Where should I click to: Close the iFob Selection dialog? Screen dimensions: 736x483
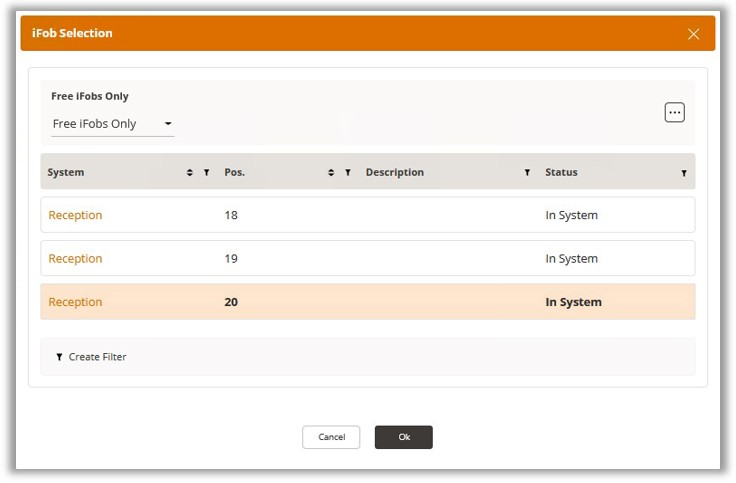coord(694,34)
